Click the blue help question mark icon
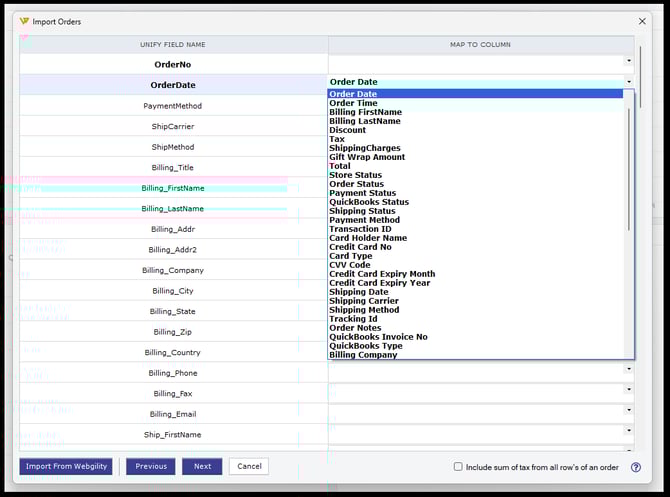The width and height of the screenshot is (670, 497). coord(635,467)
